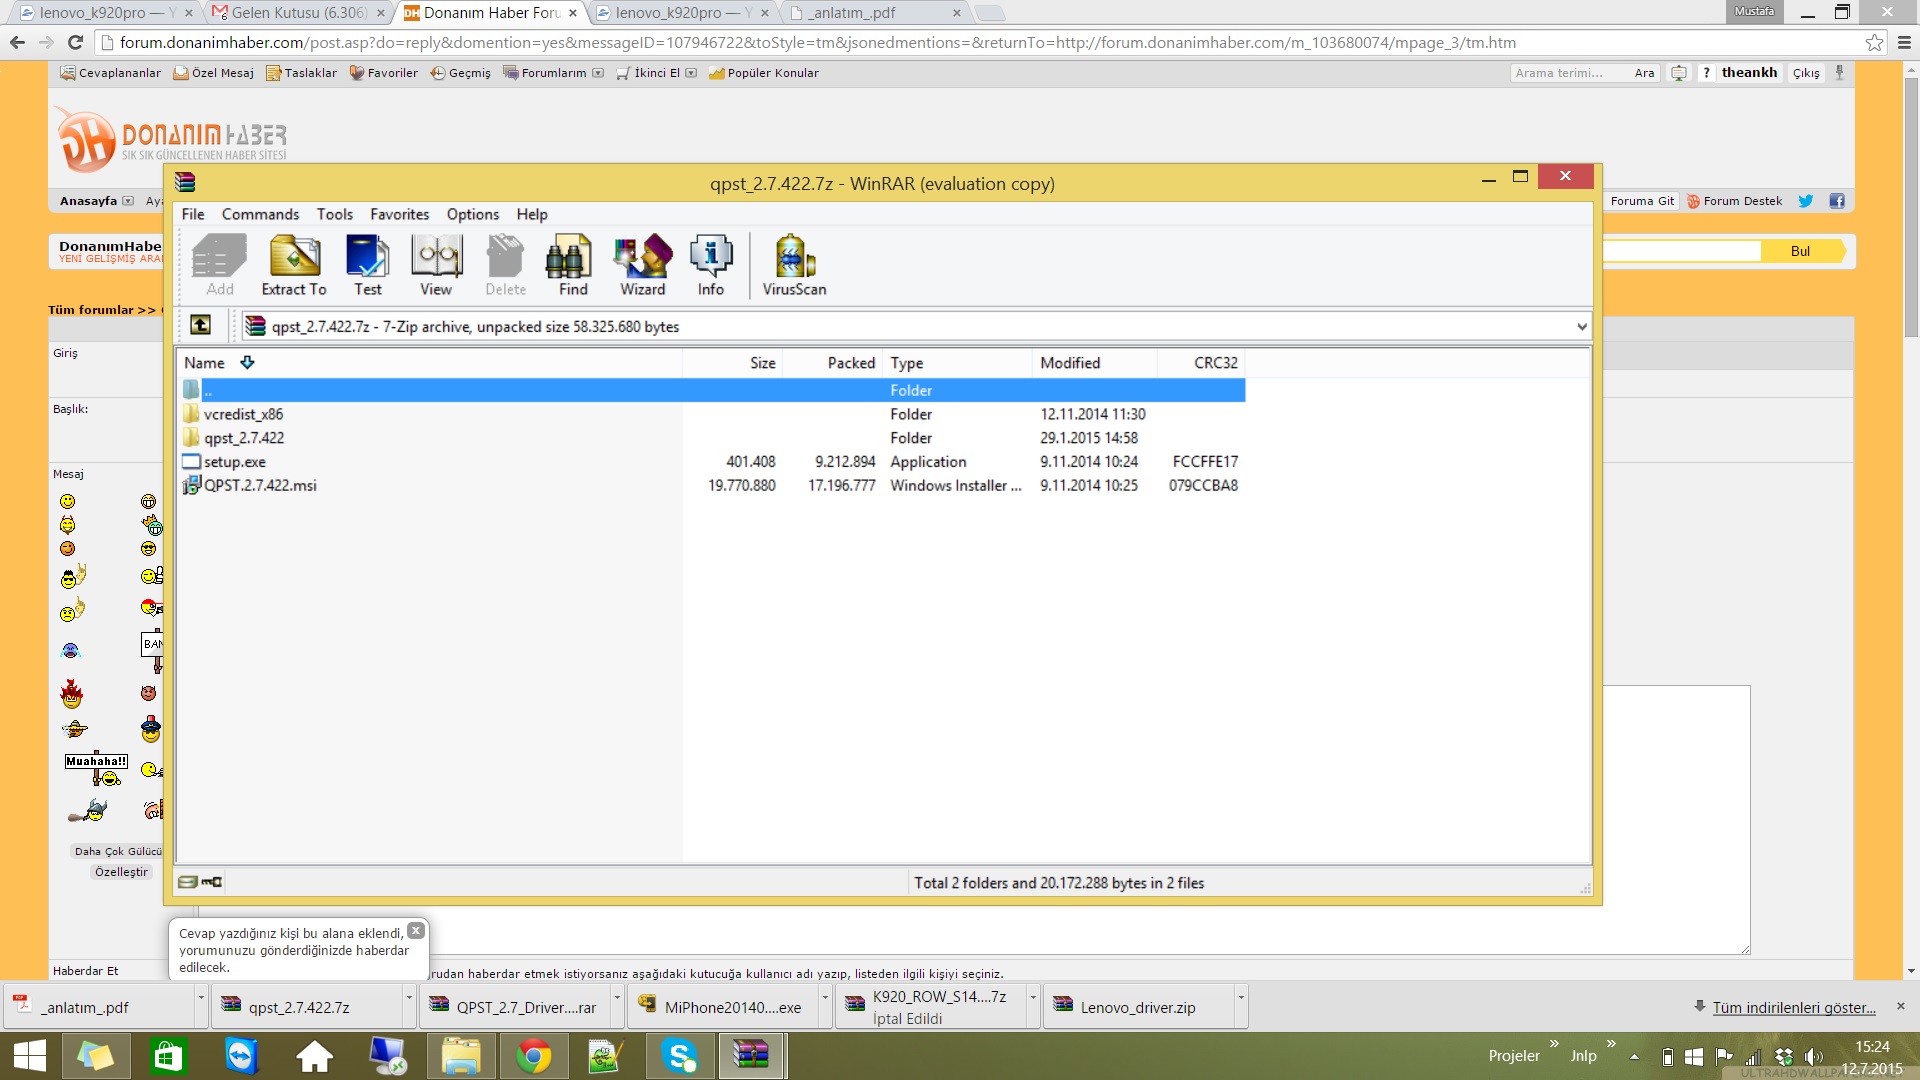
Task: Open the Commands menu
Action: tap(260, 214)
